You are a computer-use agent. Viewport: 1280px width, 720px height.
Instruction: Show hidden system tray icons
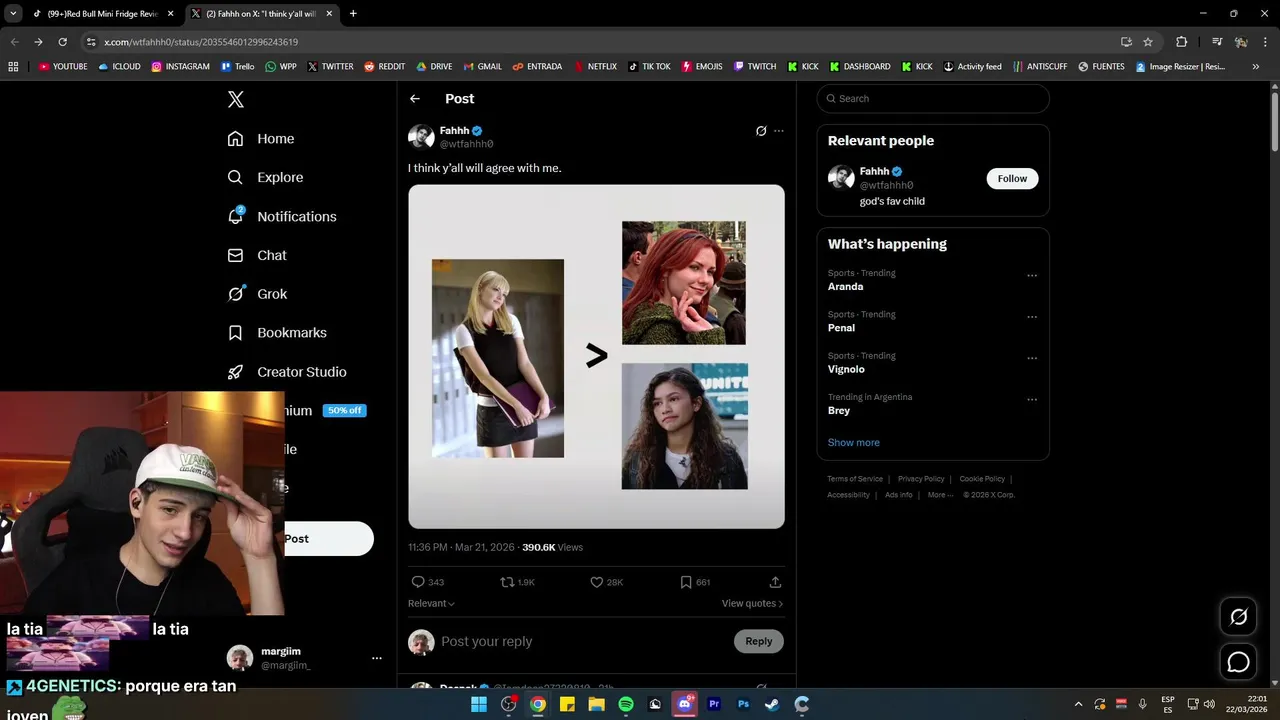(1078, 704)
